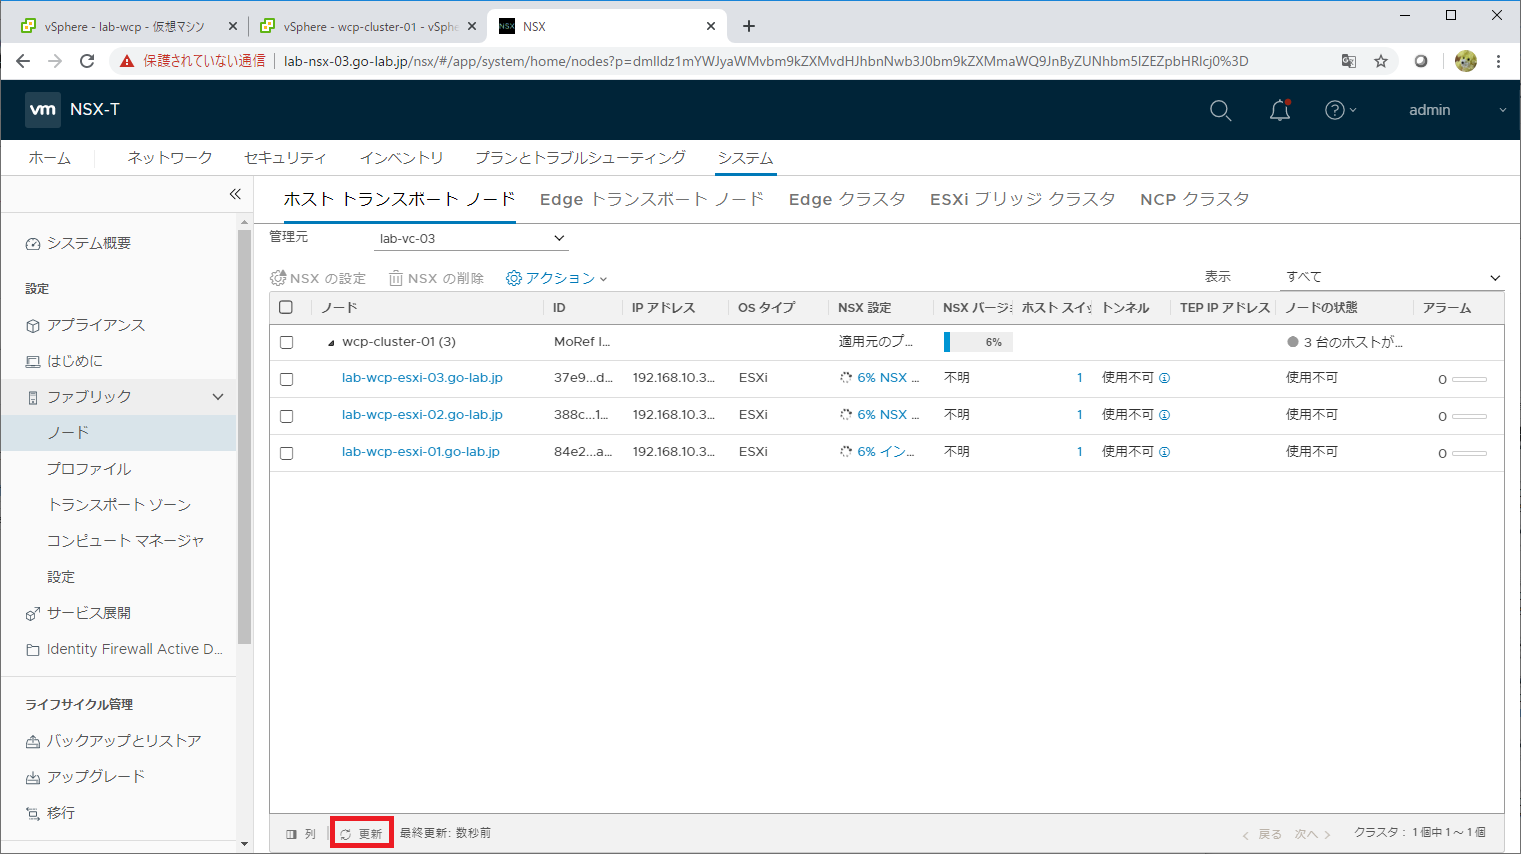The height and width of the screenshot is (854, 1521).
Task: Open the Edge クラスタ tab
Action: pyautogui.click(x=847, y=199)
